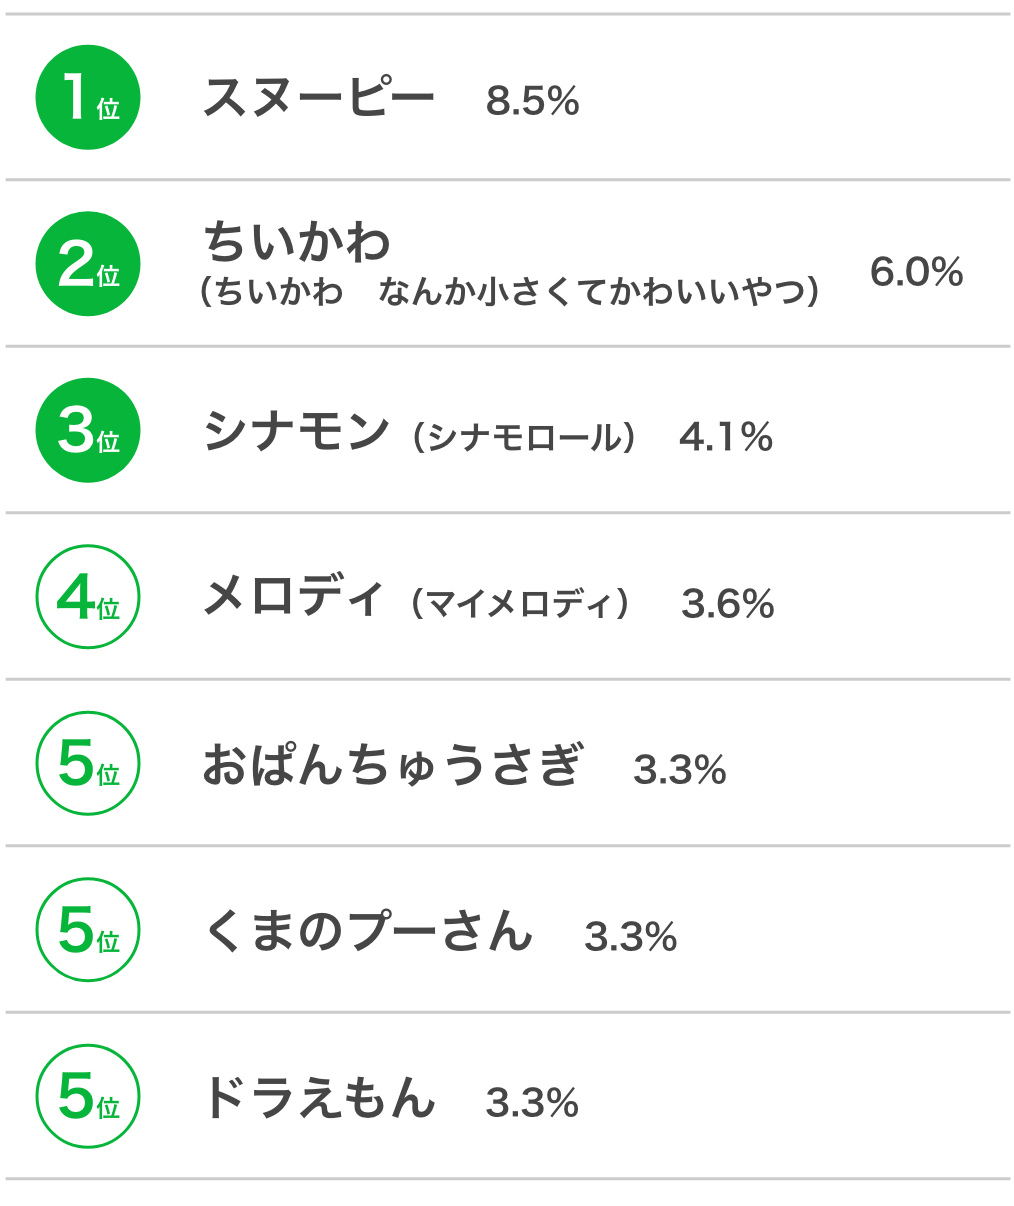Select the おぱんちゅうさぎ name
The image size is (1014, 1206).
(x=392, y=764)
